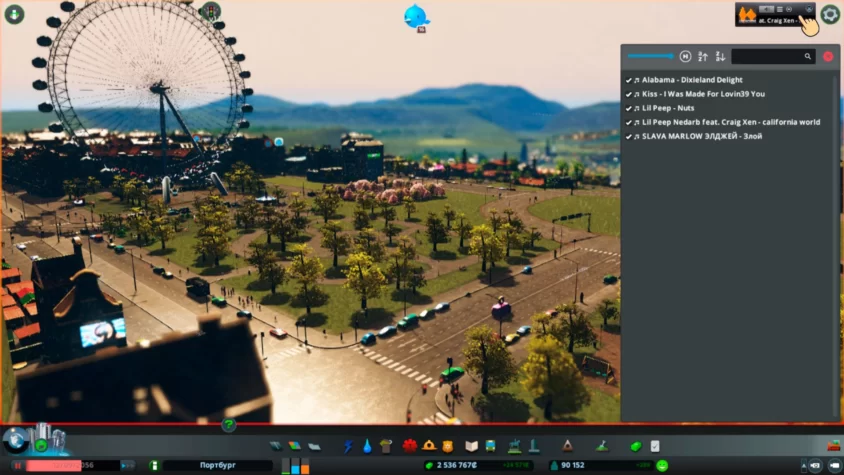Open the Roads build menu
Image resolution: width=844 pixels, height=475 pixels.
click(276, 446)
